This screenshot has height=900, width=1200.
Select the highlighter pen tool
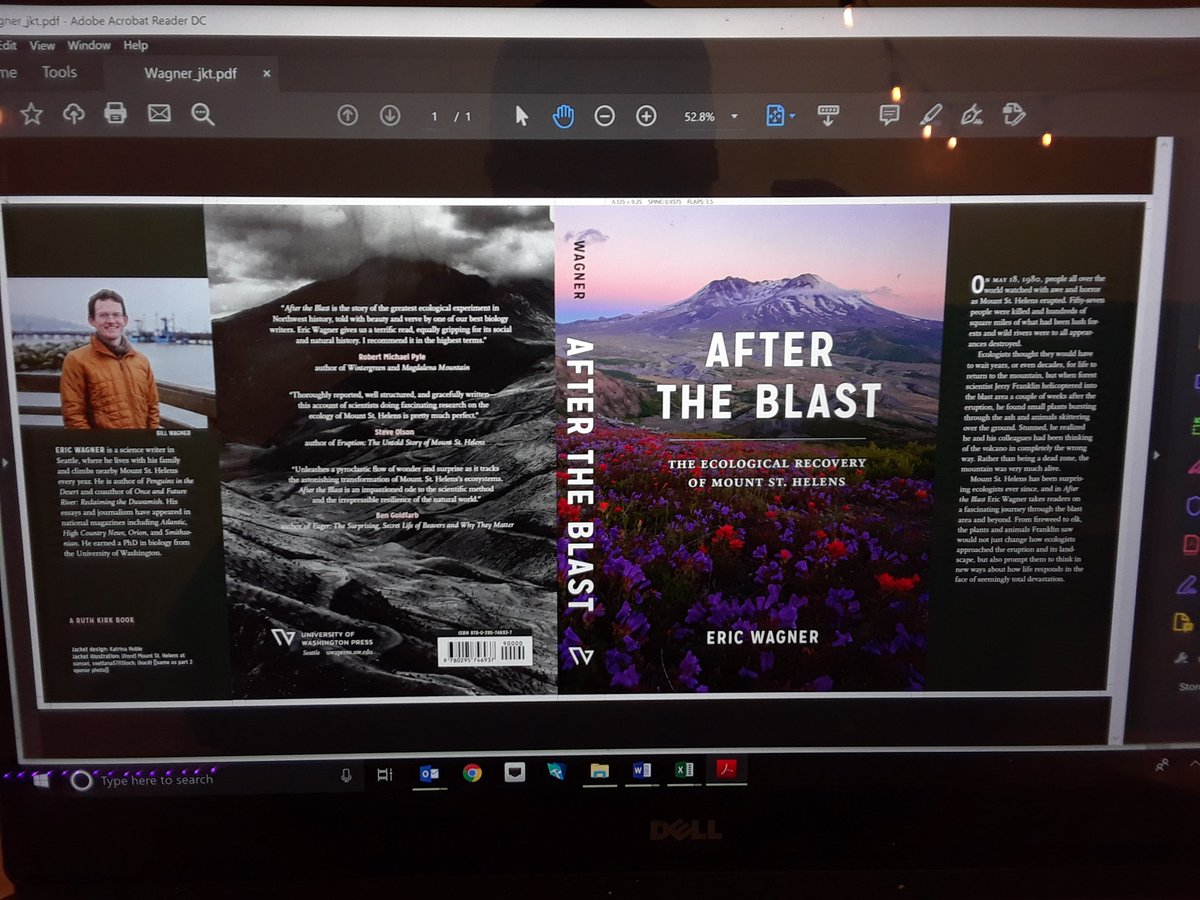931,114
